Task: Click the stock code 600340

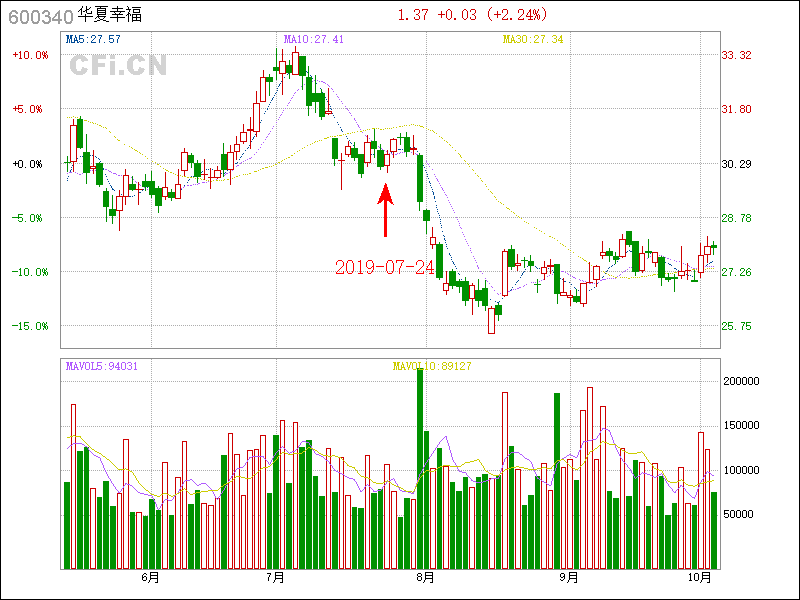Action: 38,16
